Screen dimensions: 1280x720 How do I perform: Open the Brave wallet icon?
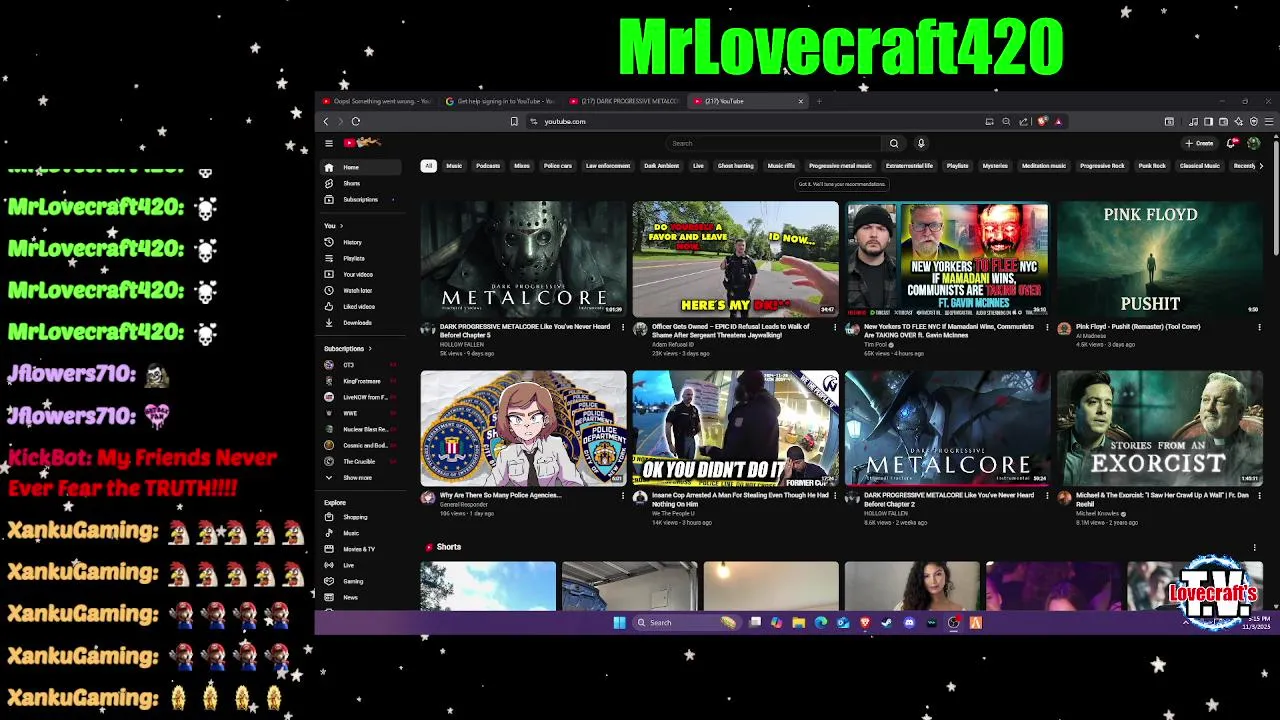click(x=1223, y=121)
